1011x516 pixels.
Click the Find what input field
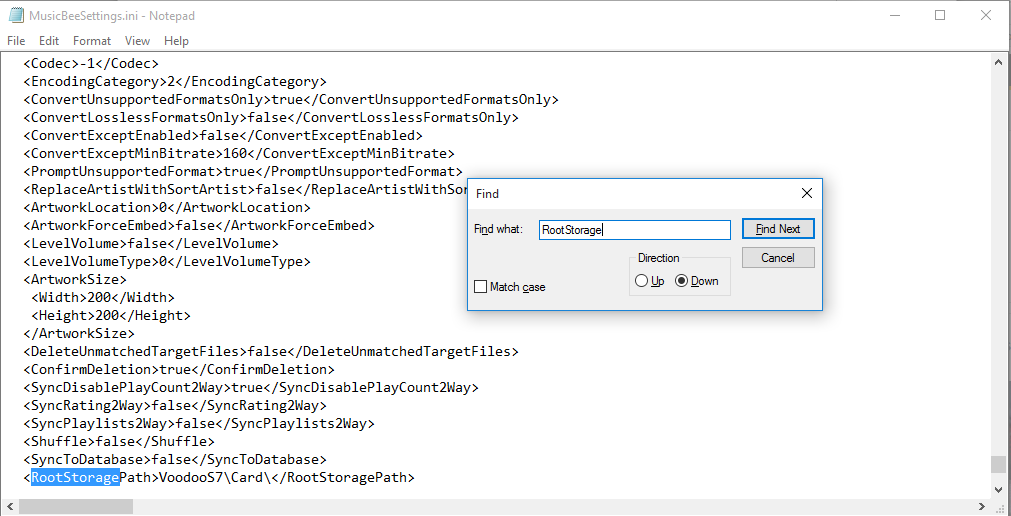click(634, 230)
